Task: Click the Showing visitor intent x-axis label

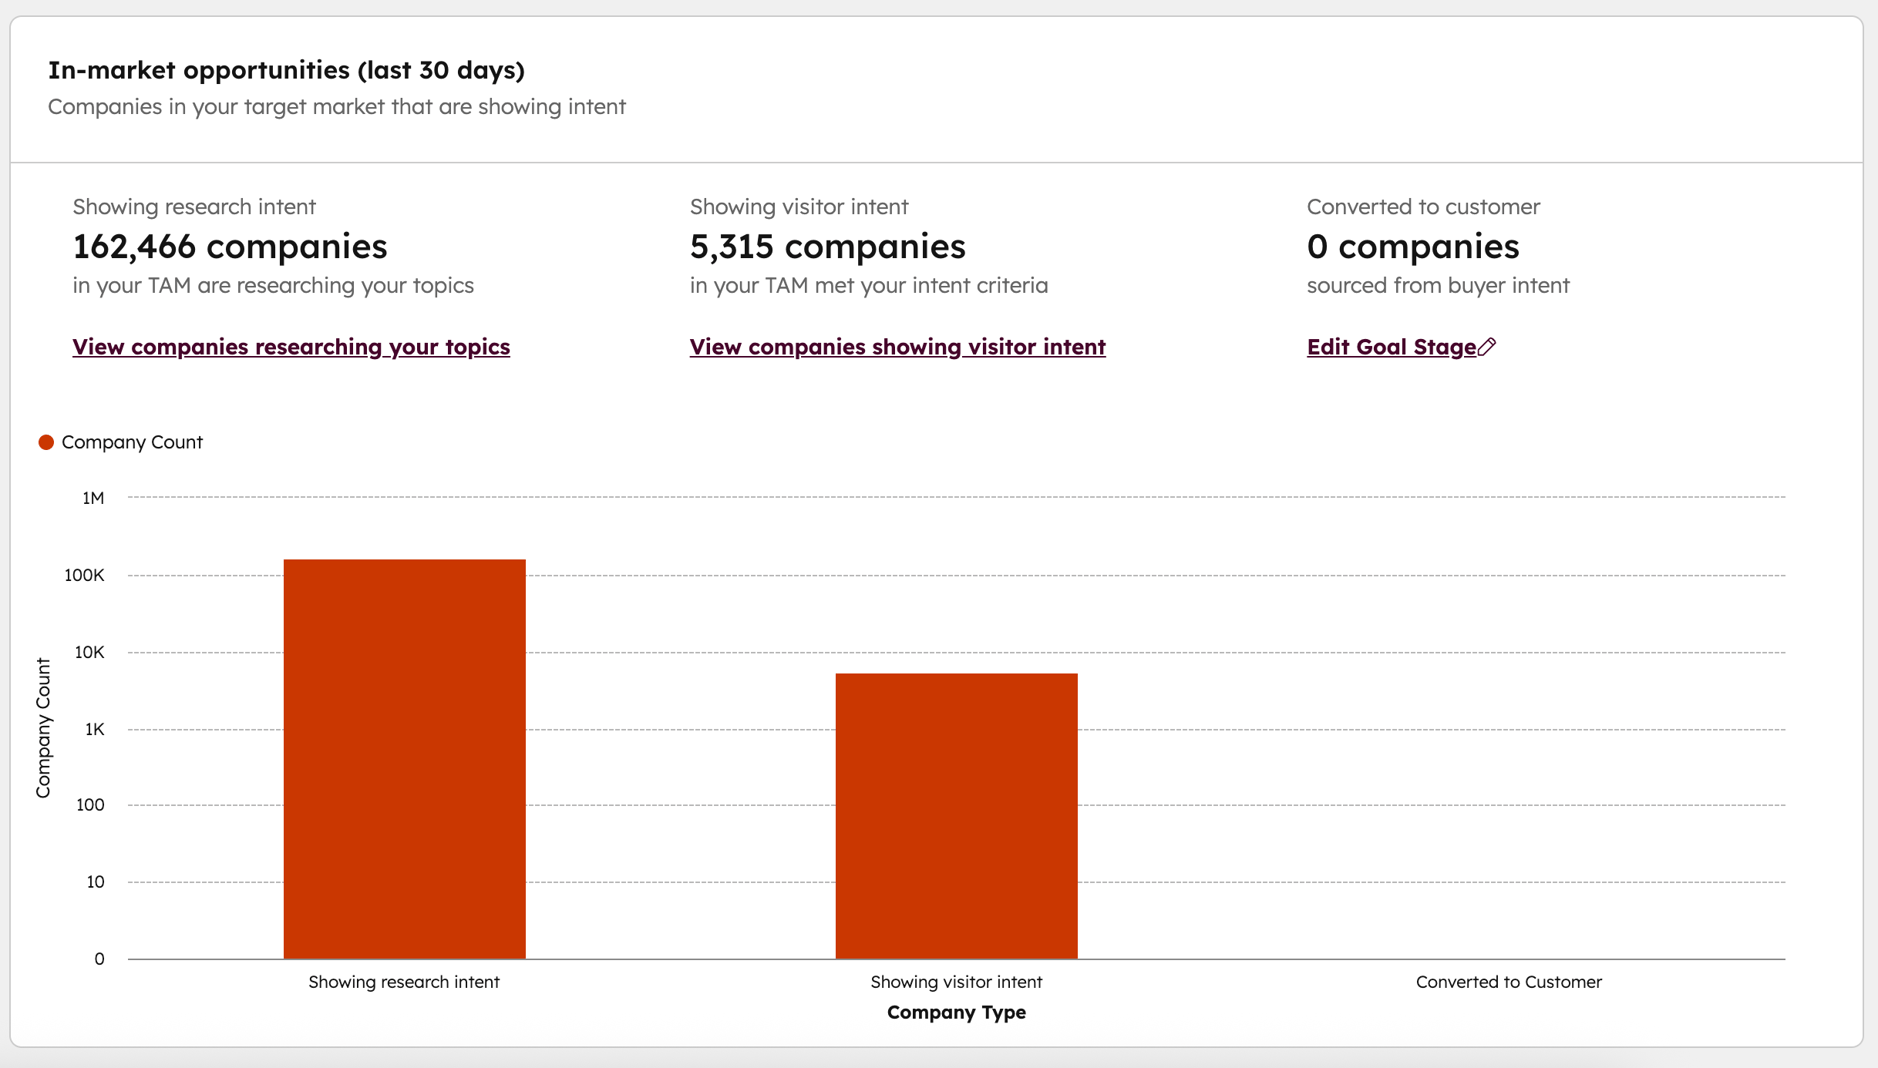Action: 956,982
